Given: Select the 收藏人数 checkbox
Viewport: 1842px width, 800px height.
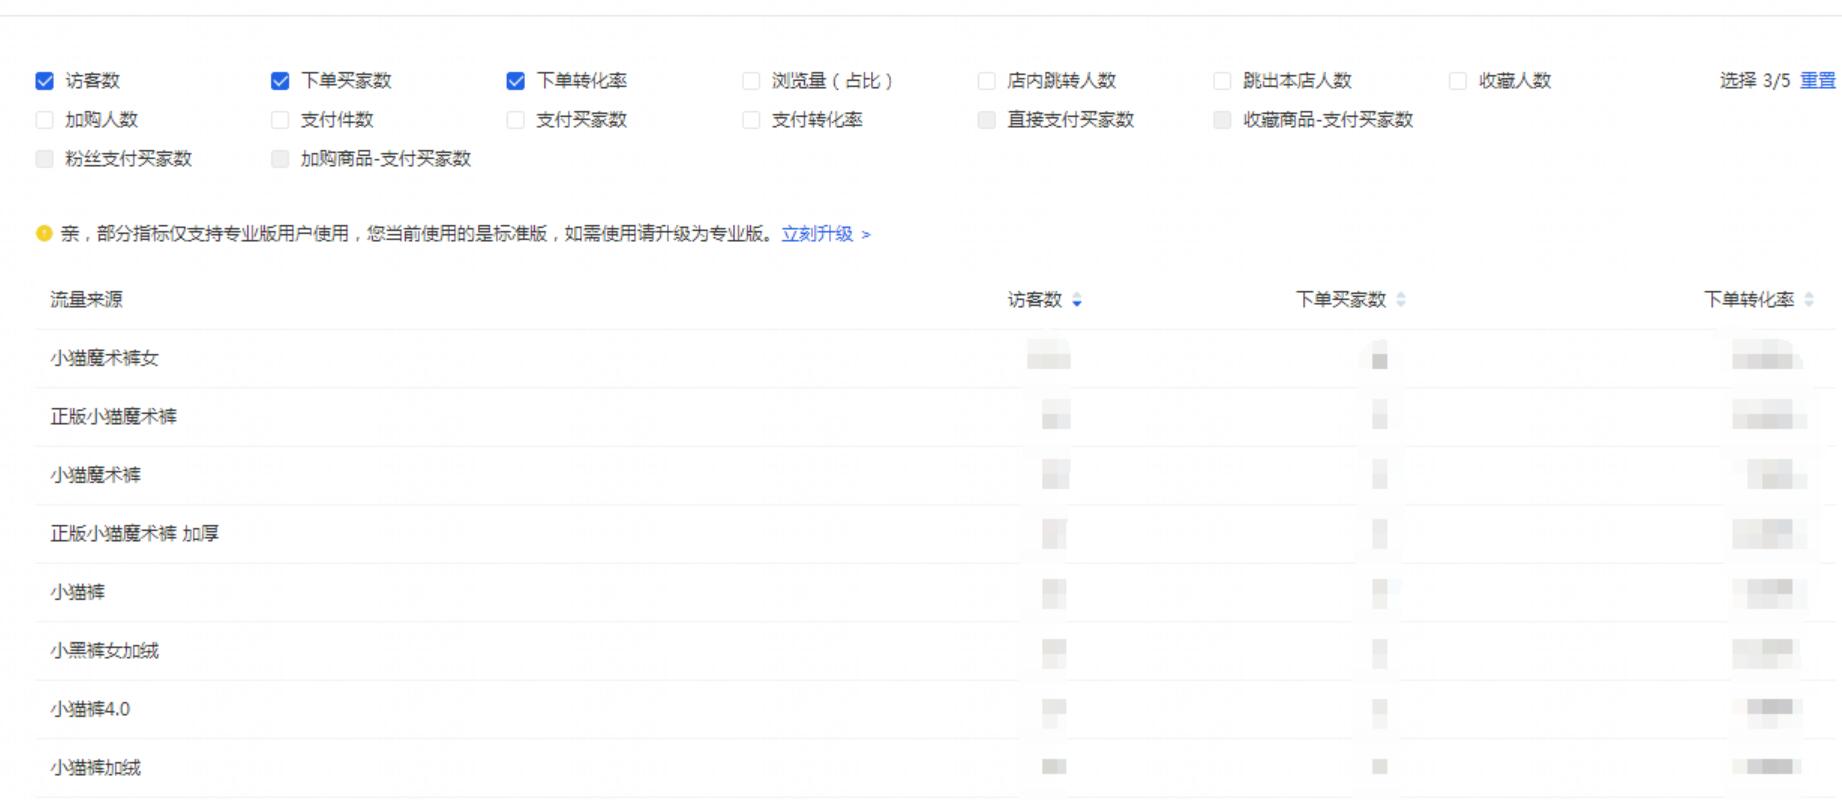Looking at the screenshot, I should click(1458, 81).
